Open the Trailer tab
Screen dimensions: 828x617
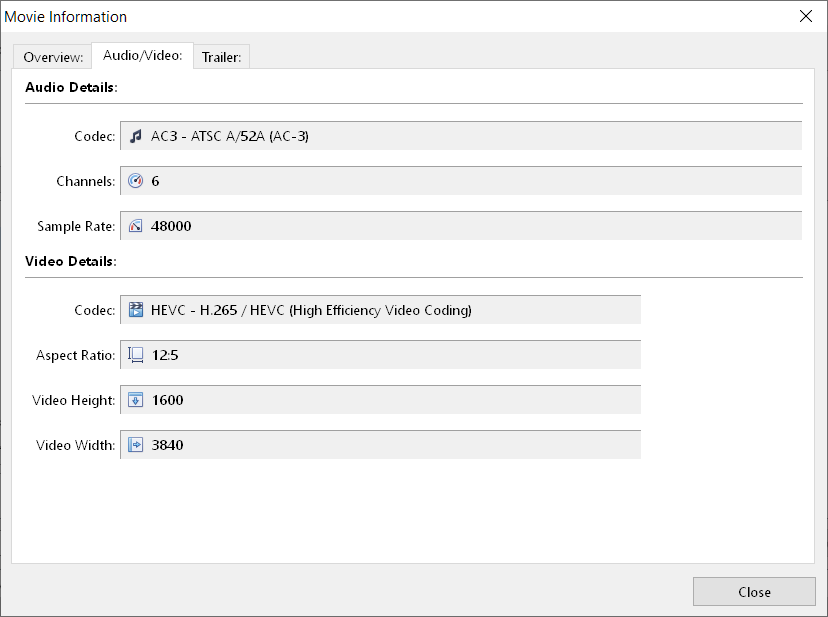221,57
